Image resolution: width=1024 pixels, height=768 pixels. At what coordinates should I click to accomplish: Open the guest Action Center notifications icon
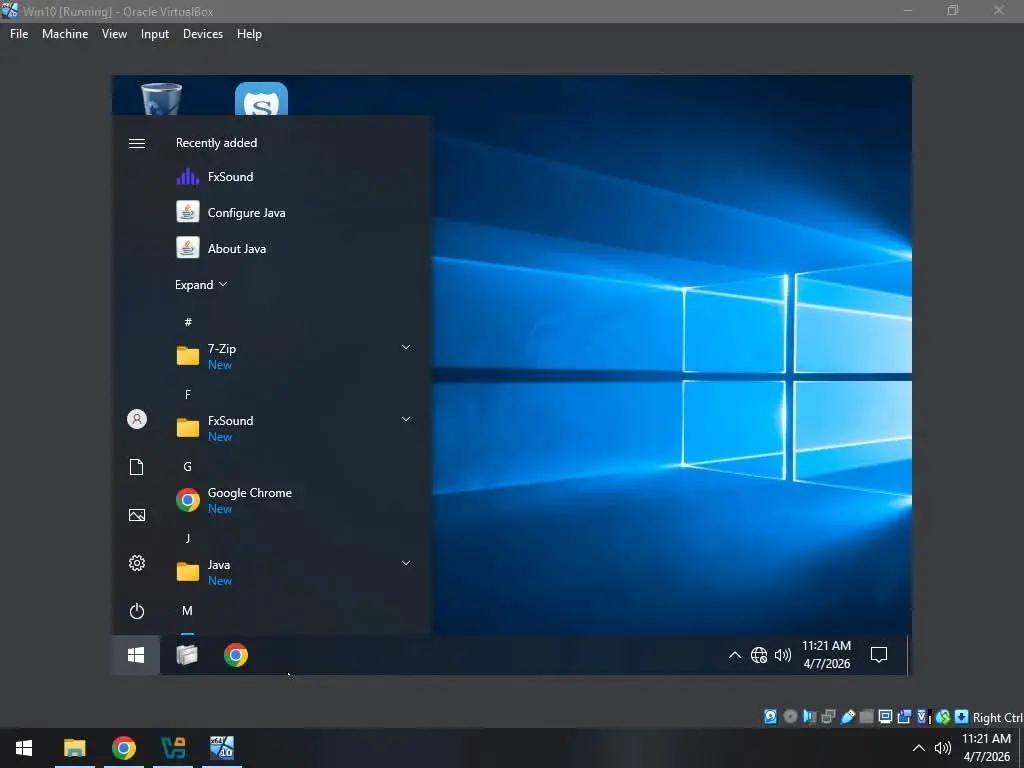coord(878,654)
